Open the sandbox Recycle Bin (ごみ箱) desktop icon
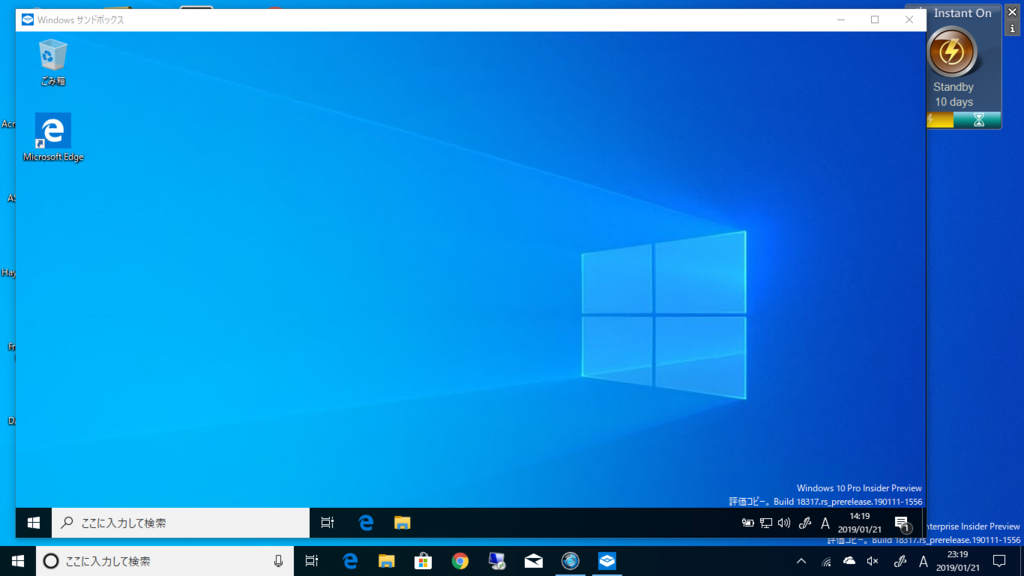The image size is (1024, 576). 53,62
